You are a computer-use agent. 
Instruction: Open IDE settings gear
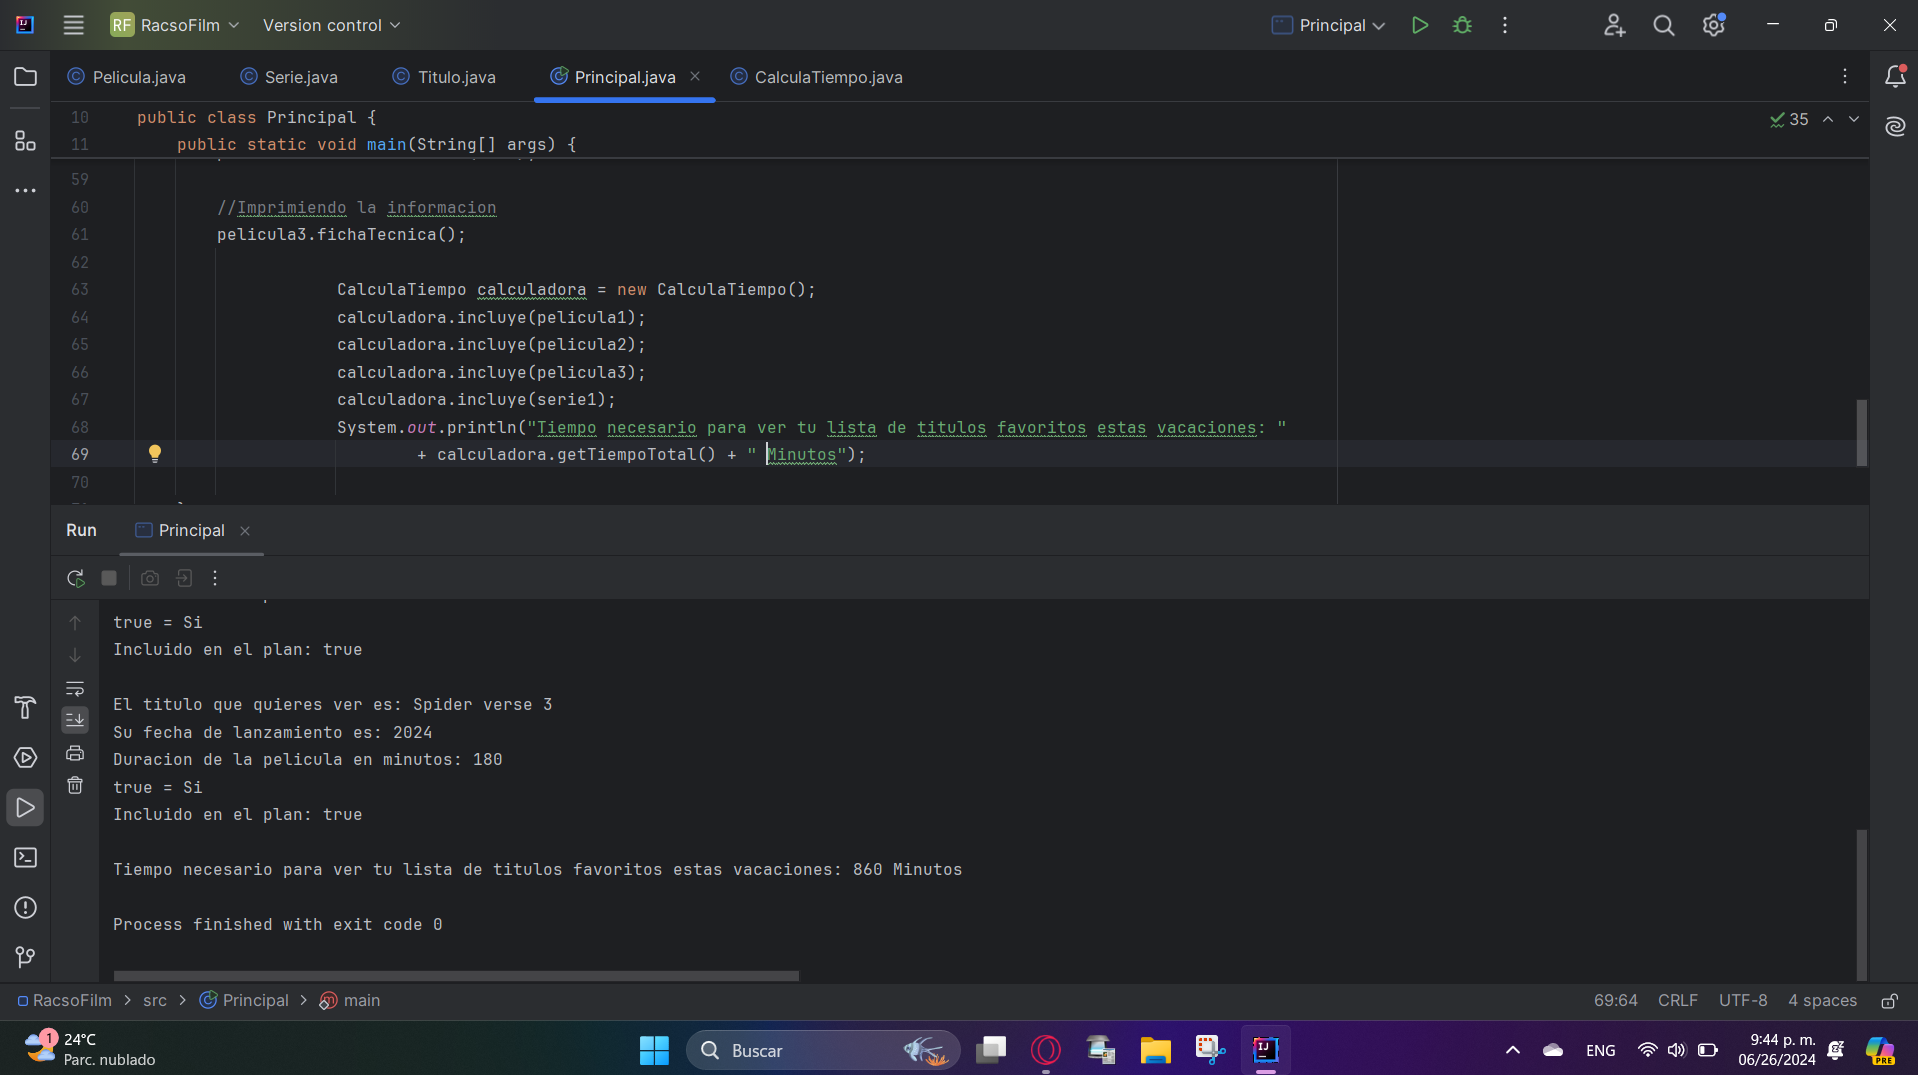(1714, 25)
